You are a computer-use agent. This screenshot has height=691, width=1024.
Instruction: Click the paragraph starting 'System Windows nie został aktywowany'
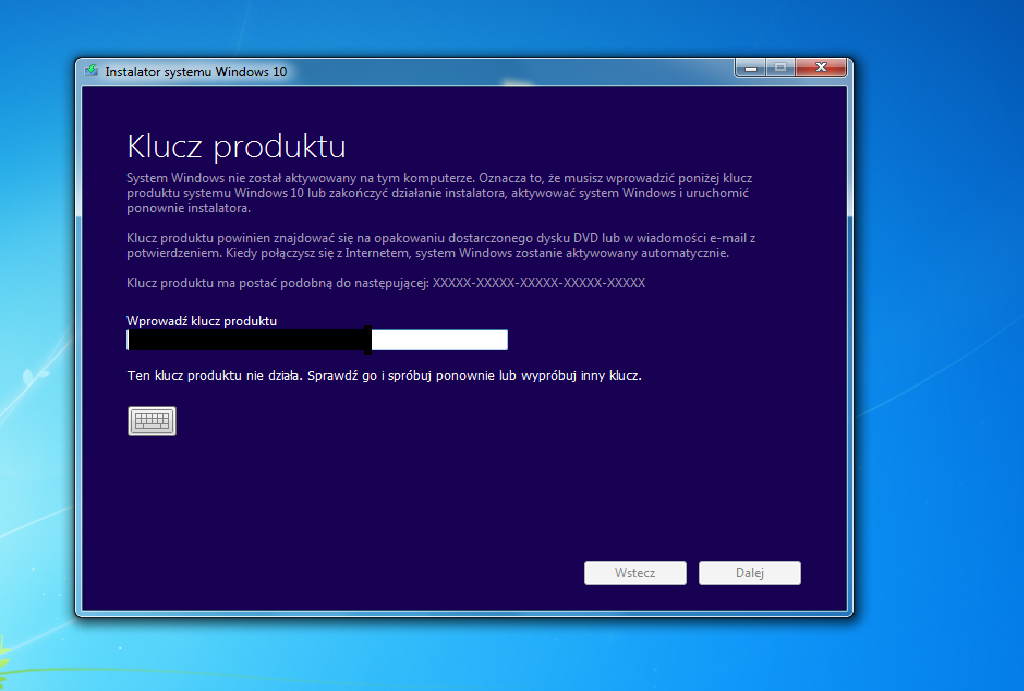point(440,193)
